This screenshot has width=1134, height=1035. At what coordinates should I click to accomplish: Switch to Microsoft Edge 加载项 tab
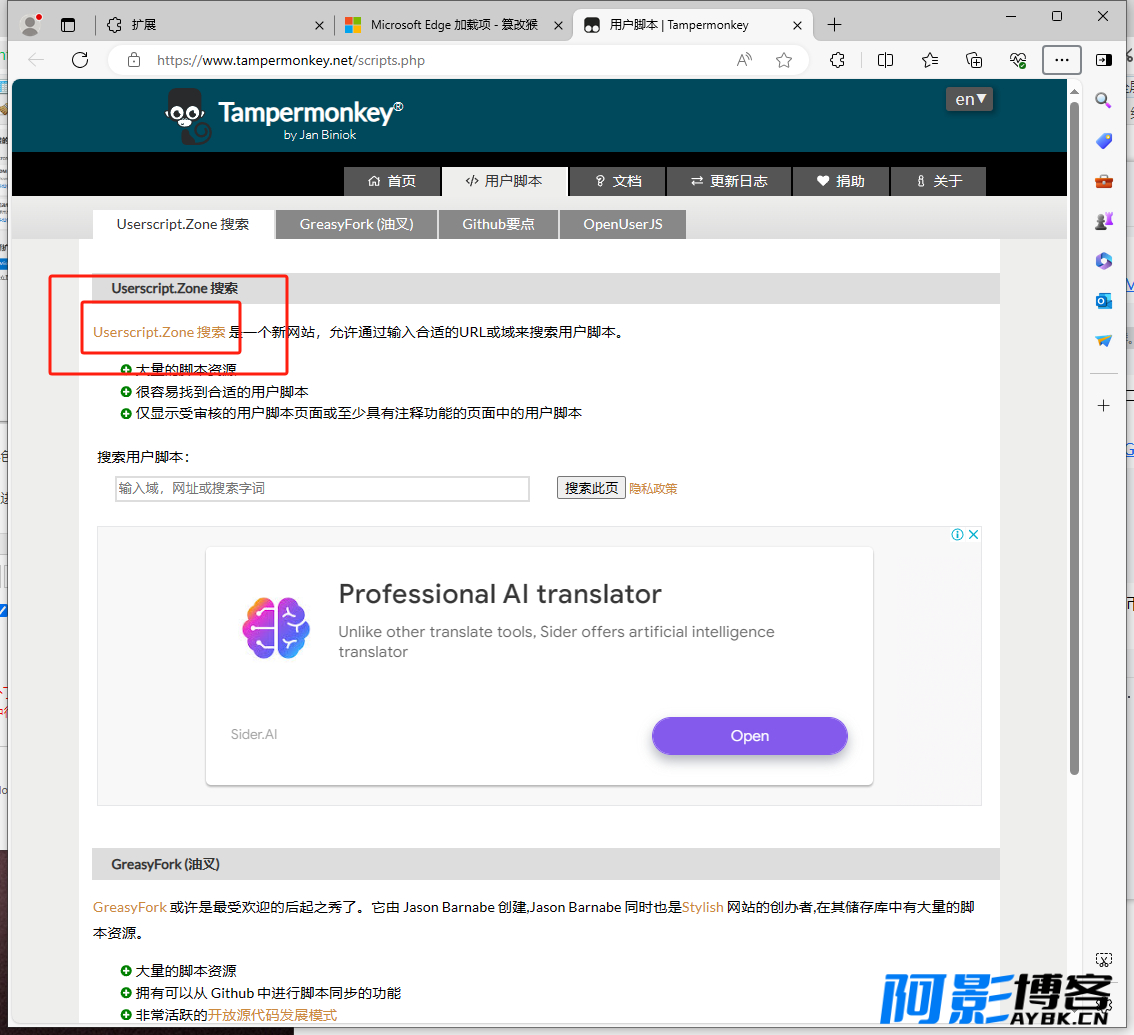[x=454, y=25]
